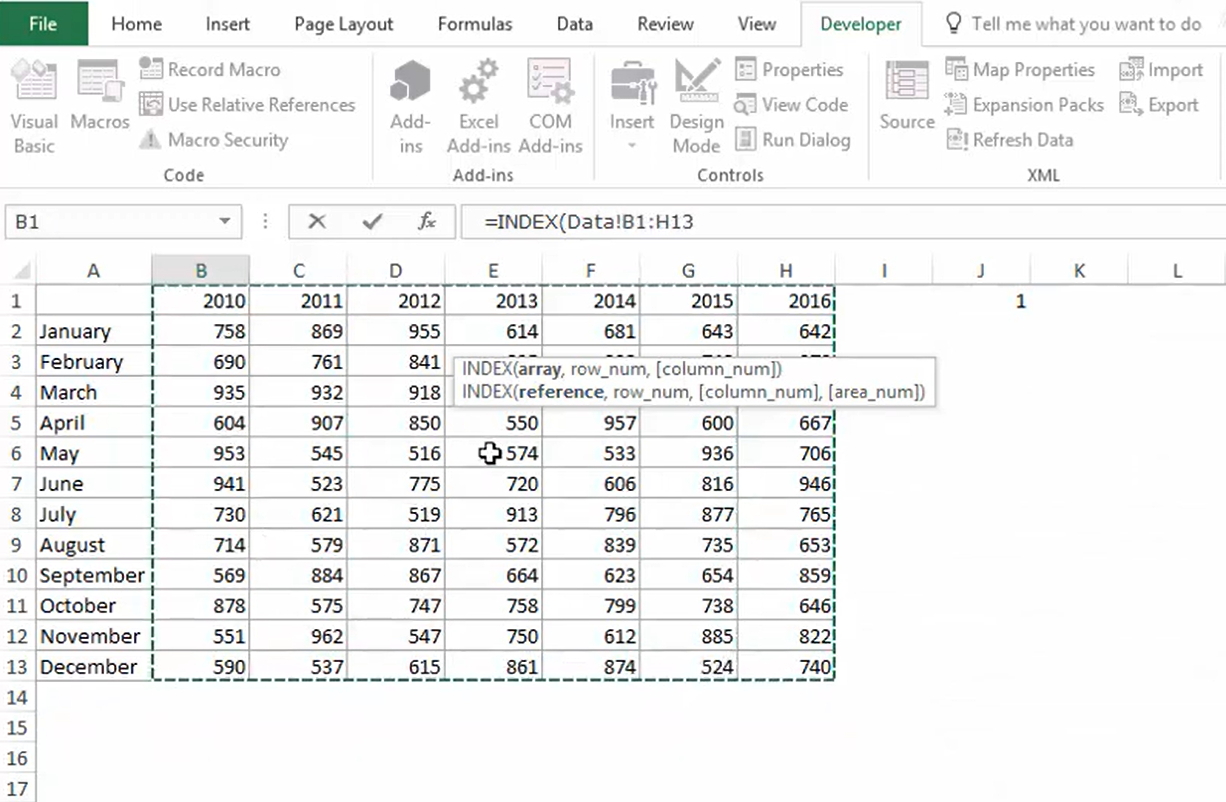Click cell containing October
The height and width of the screenshot is (802, 1226).
[x=94, y=606]
